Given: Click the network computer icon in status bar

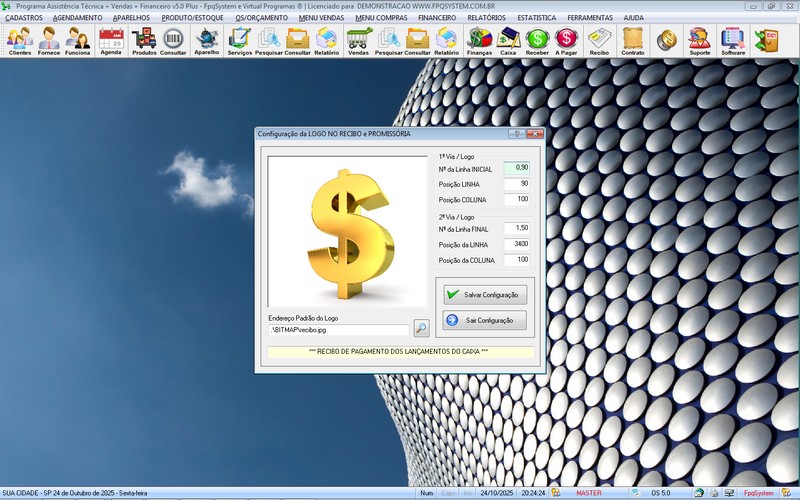Looking at the screenshot, I should pos(728,493).
